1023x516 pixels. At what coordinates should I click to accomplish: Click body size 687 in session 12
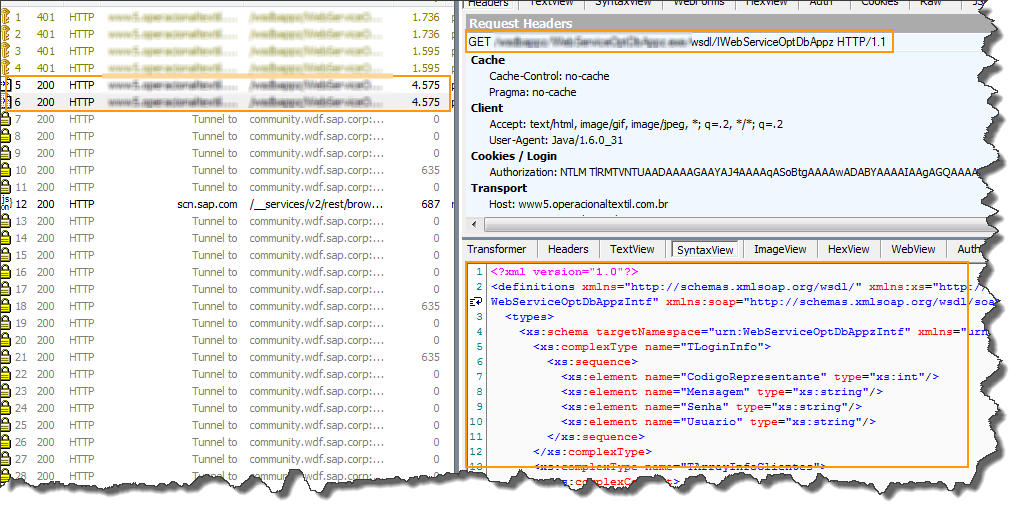tap(431, 204)
